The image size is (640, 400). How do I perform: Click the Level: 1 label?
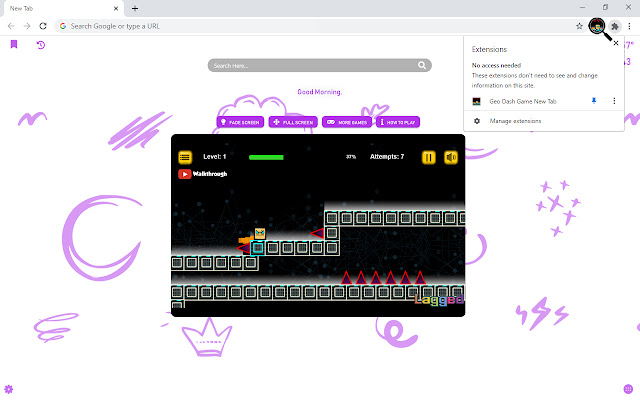coord(215,157)
